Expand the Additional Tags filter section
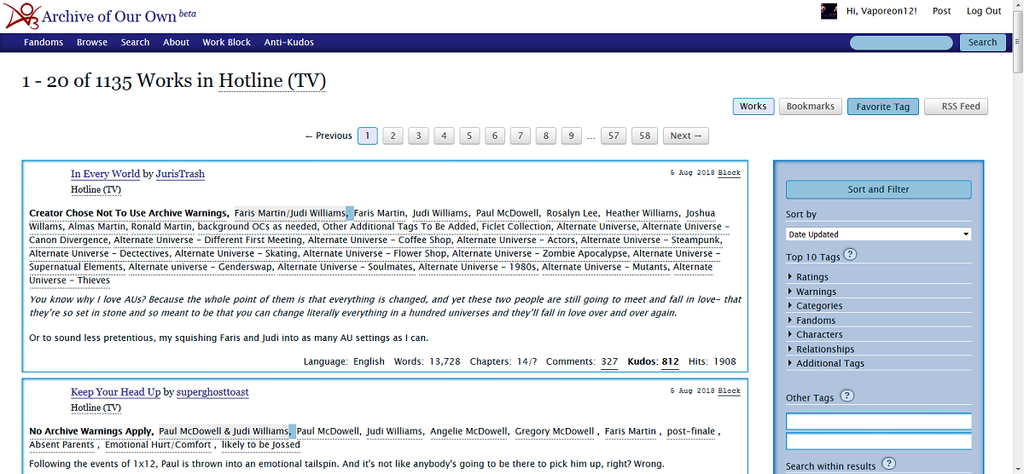Screen dimensions: 1024x474 click(829, 363)
